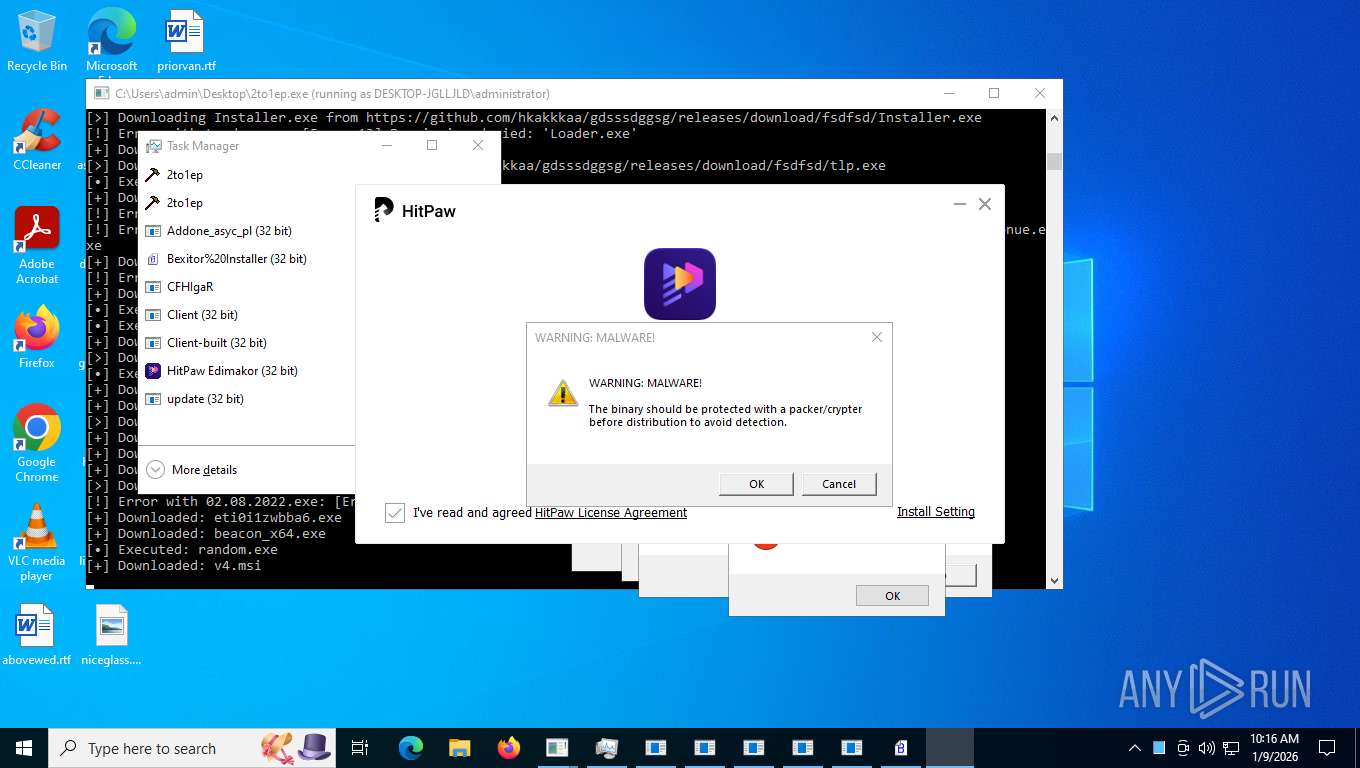This screenshot has width=1360, height=768.
Task: Click the console window title bar icon
Action: point(101,93)
